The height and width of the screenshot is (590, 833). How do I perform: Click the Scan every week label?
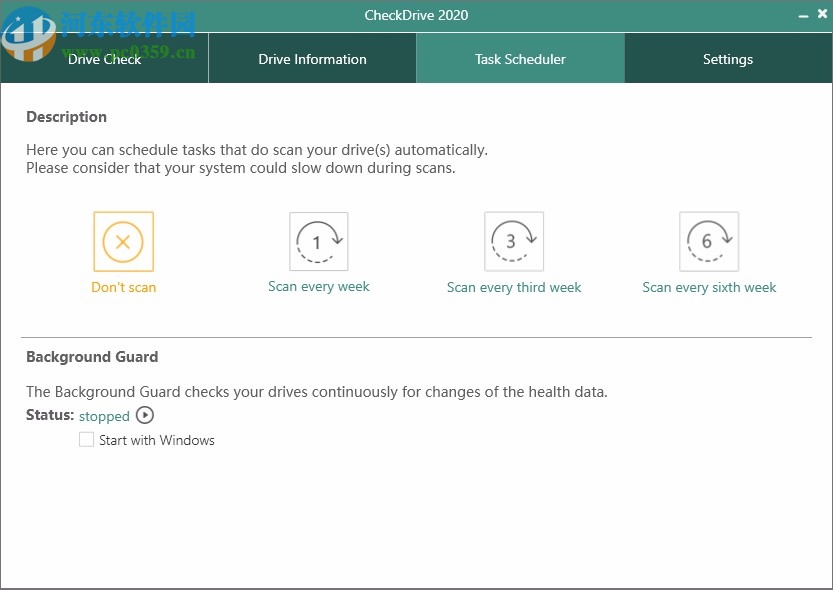[x=319, y=287]
